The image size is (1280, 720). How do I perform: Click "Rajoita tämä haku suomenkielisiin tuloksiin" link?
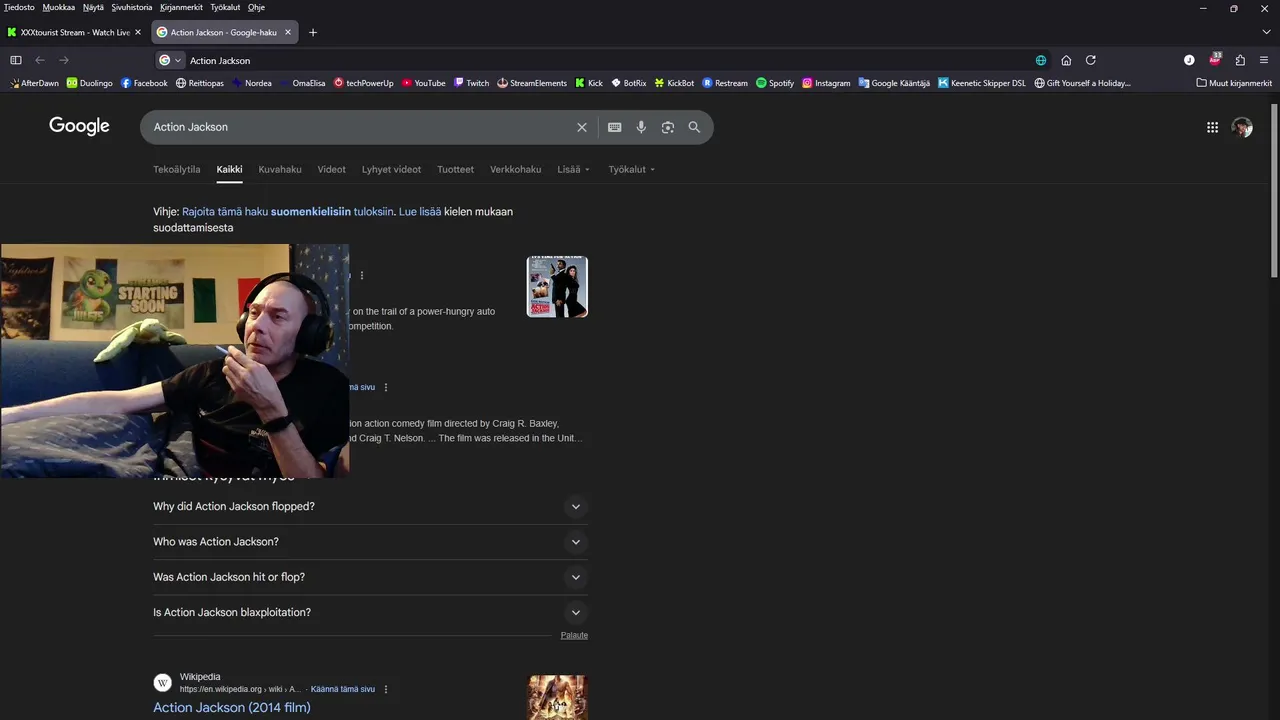(x=288, y=212)
